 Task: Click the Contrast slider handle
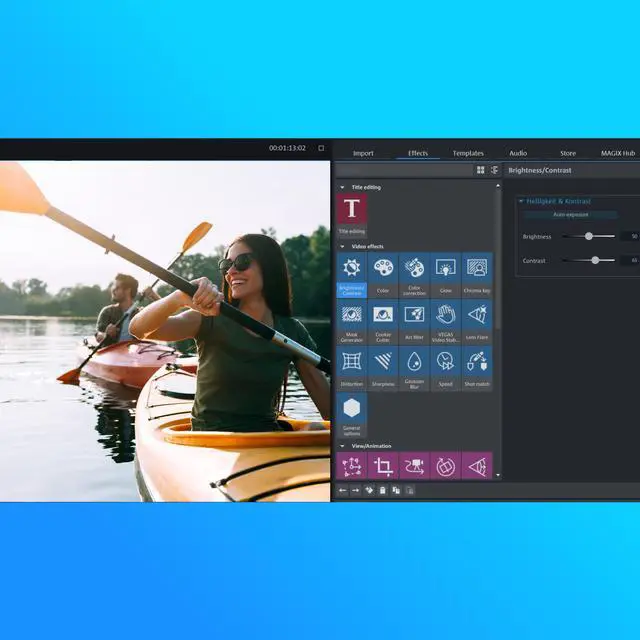click(x=596, y=260)
